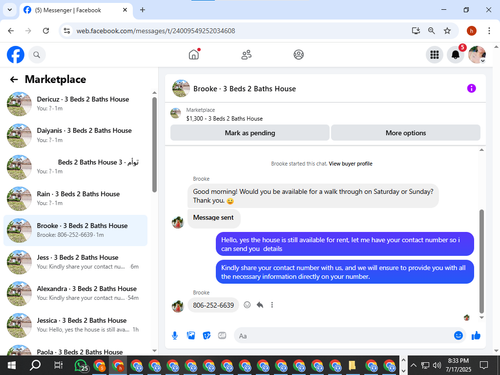The width and height of the screenshot is (500, 375).
Task: Open the Chrome profile avatar
Action: [x=471, y=31]
